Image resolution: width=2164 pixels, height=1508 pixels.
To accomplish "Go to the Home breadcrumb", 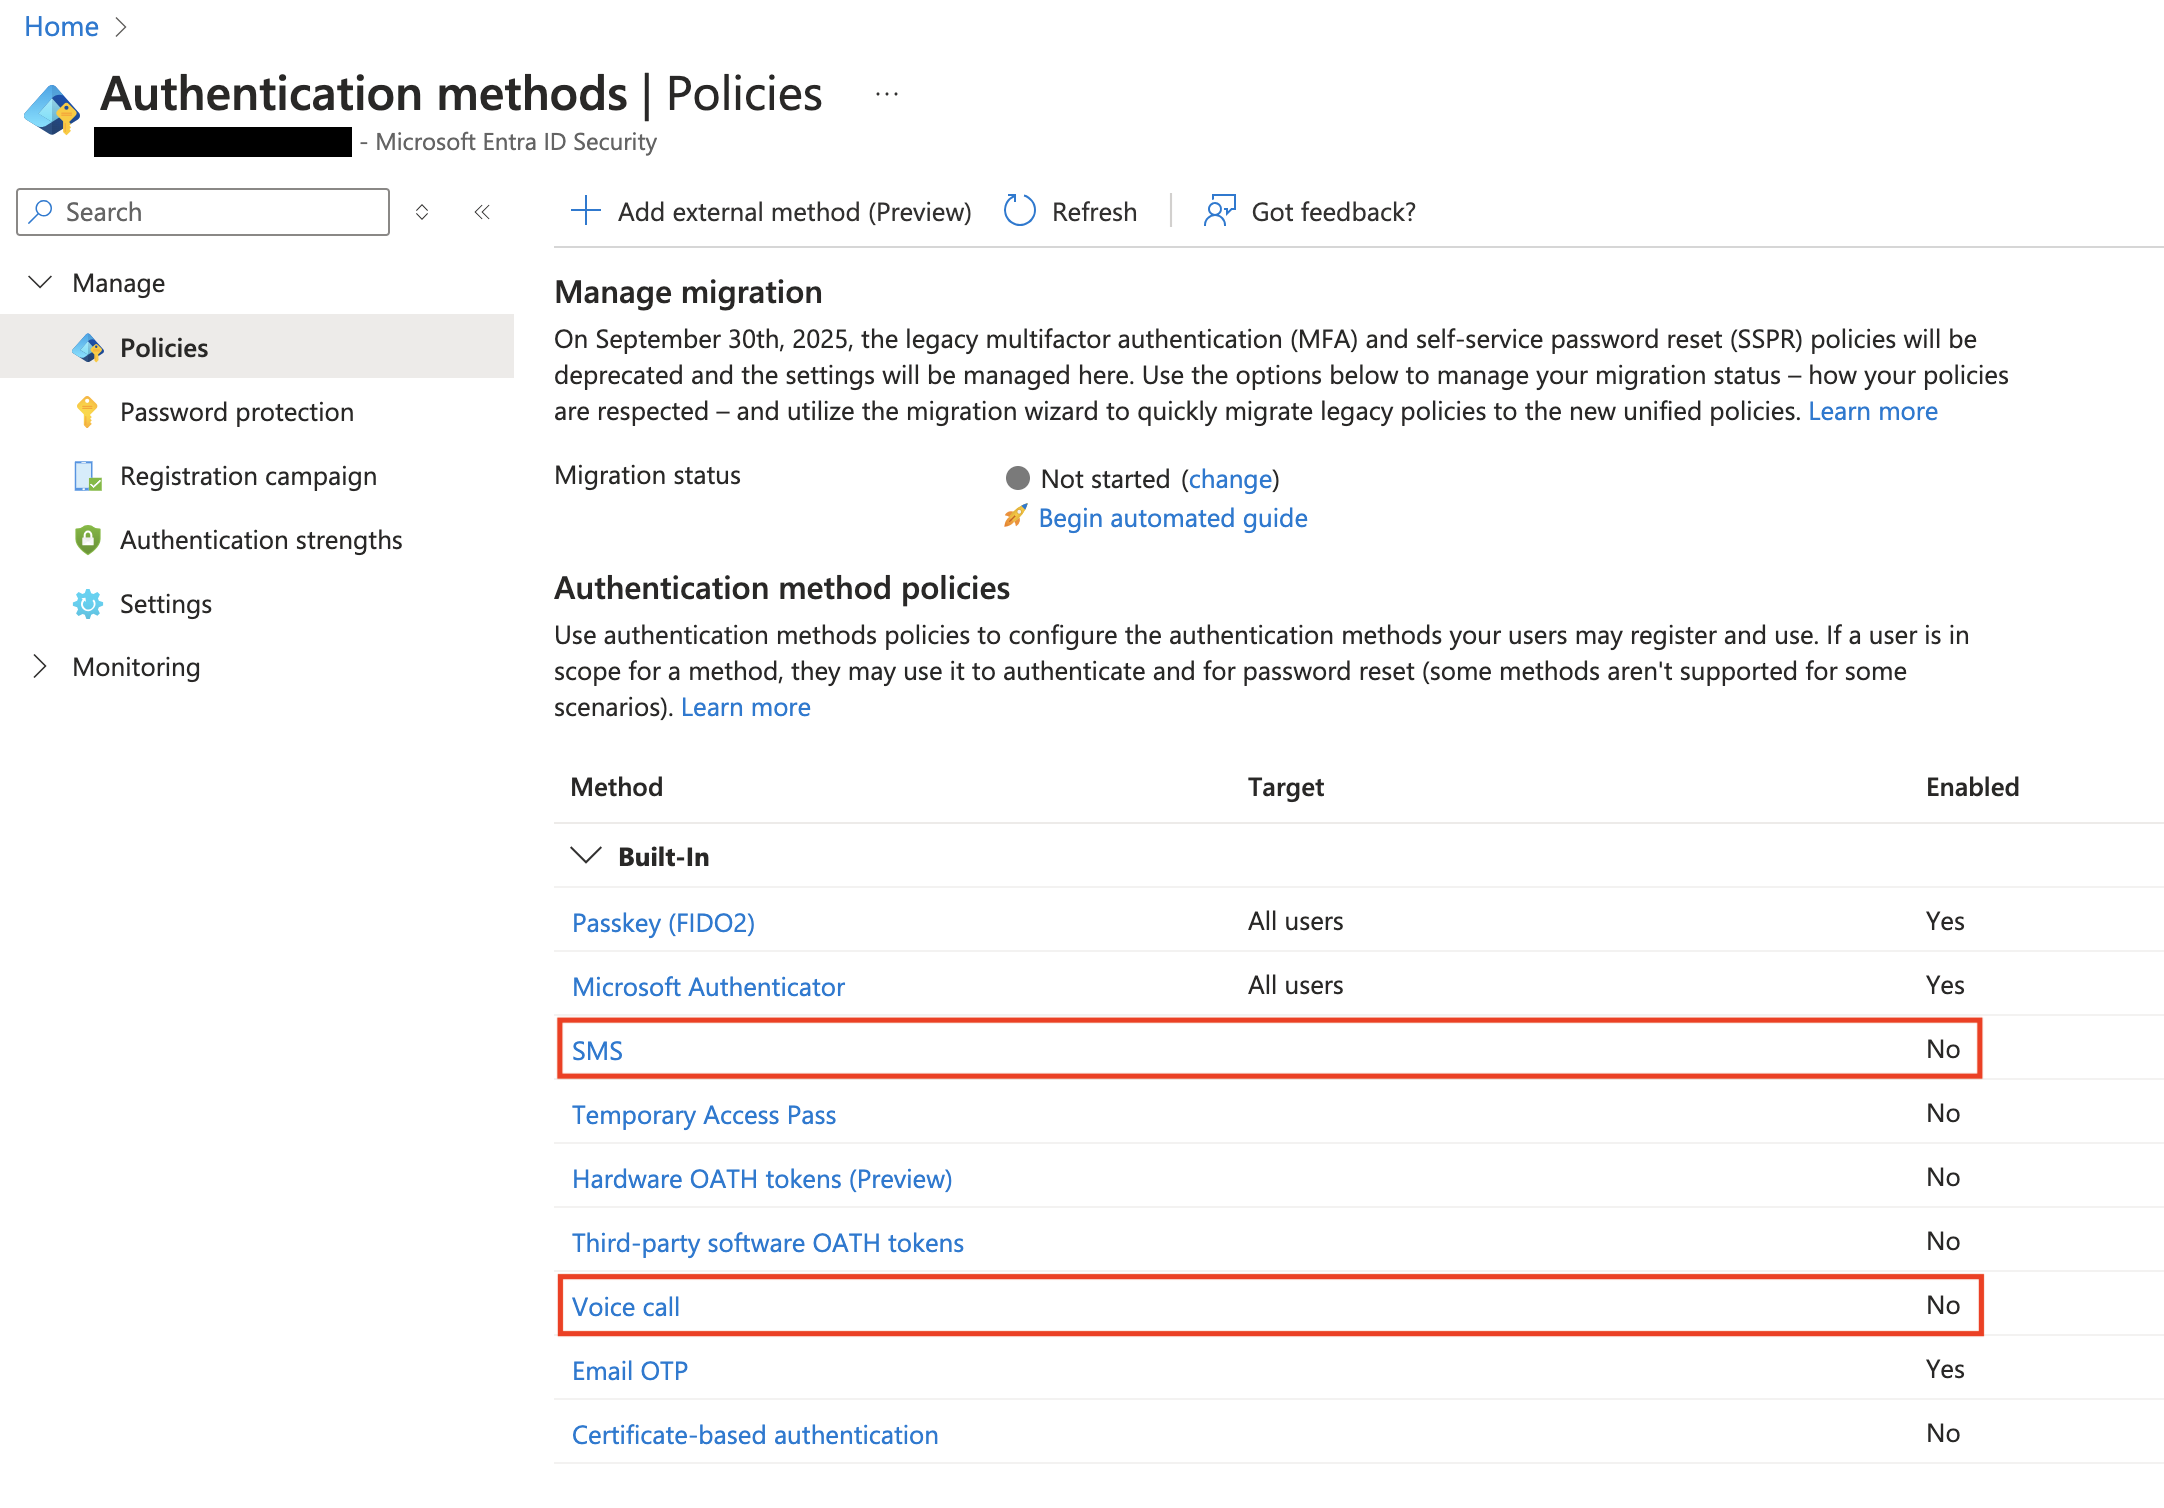I will tap(61, 27).
